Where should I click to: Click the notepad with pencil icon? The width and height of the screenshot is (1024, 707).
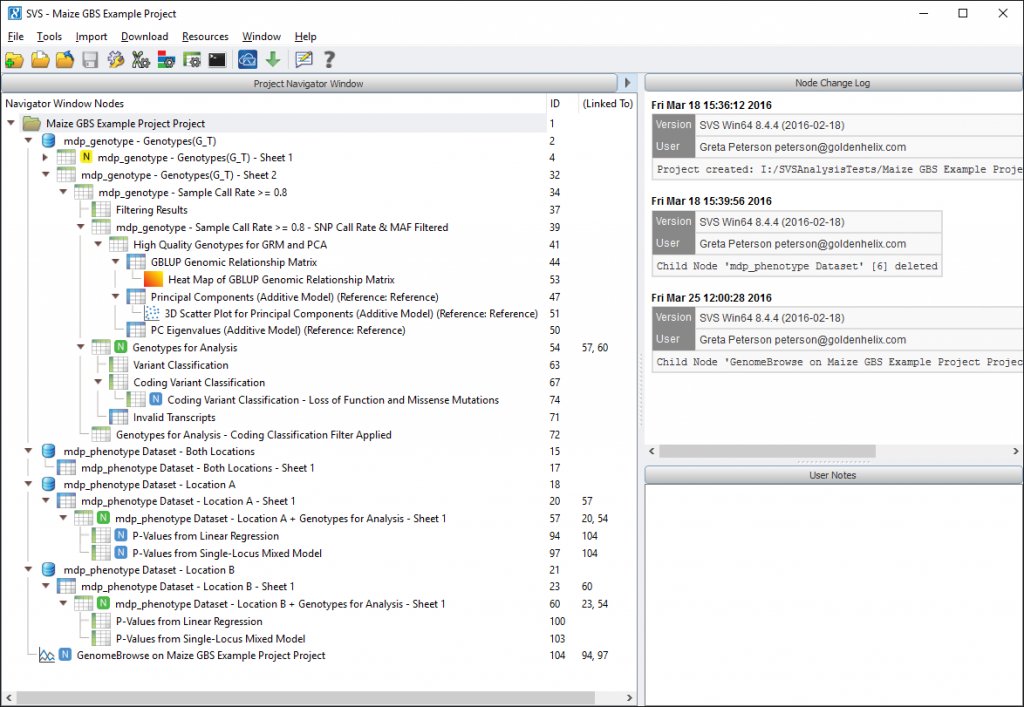pos(303,60)
